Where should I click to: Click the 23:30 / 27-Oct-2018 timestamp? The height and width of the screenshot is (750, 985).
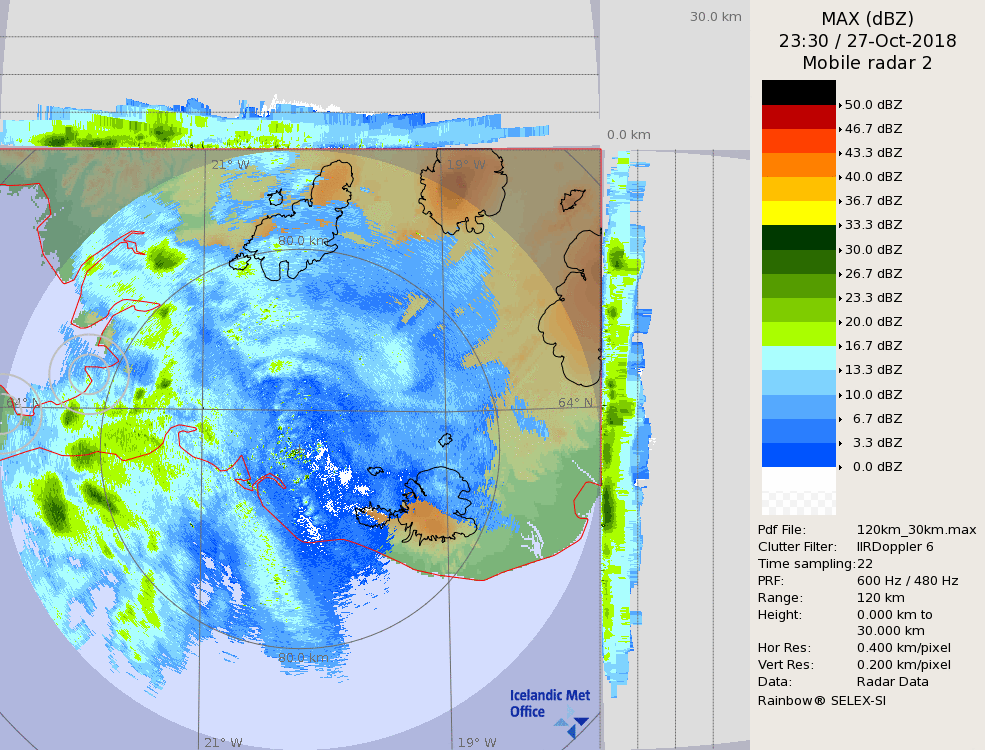click(x=867, y=41)
